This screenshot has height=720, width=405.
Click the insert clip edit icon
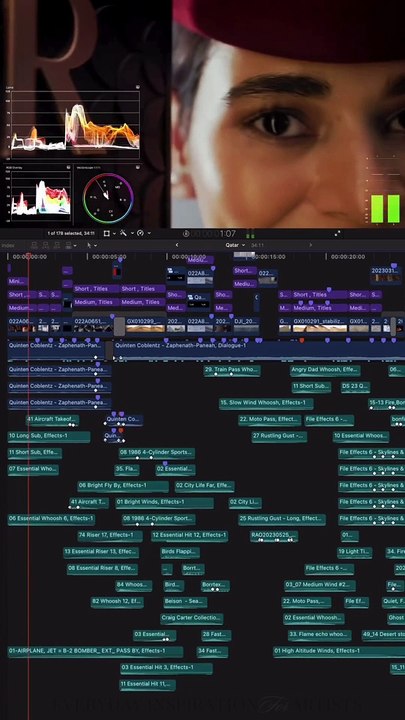click(45, 245)
